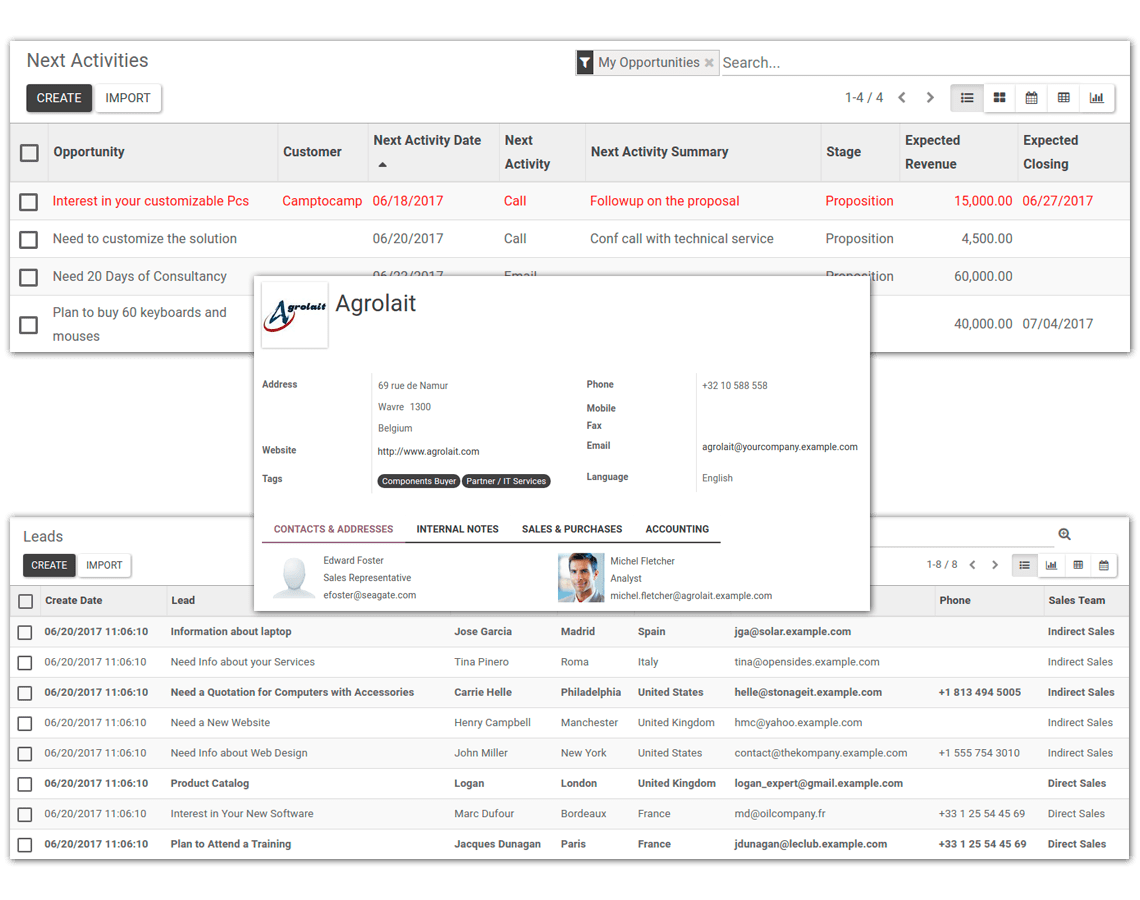Switch Next Activities to Pivot view
The height and width of the screenshot is (900, 1140).
click(x=1064, y=97)
